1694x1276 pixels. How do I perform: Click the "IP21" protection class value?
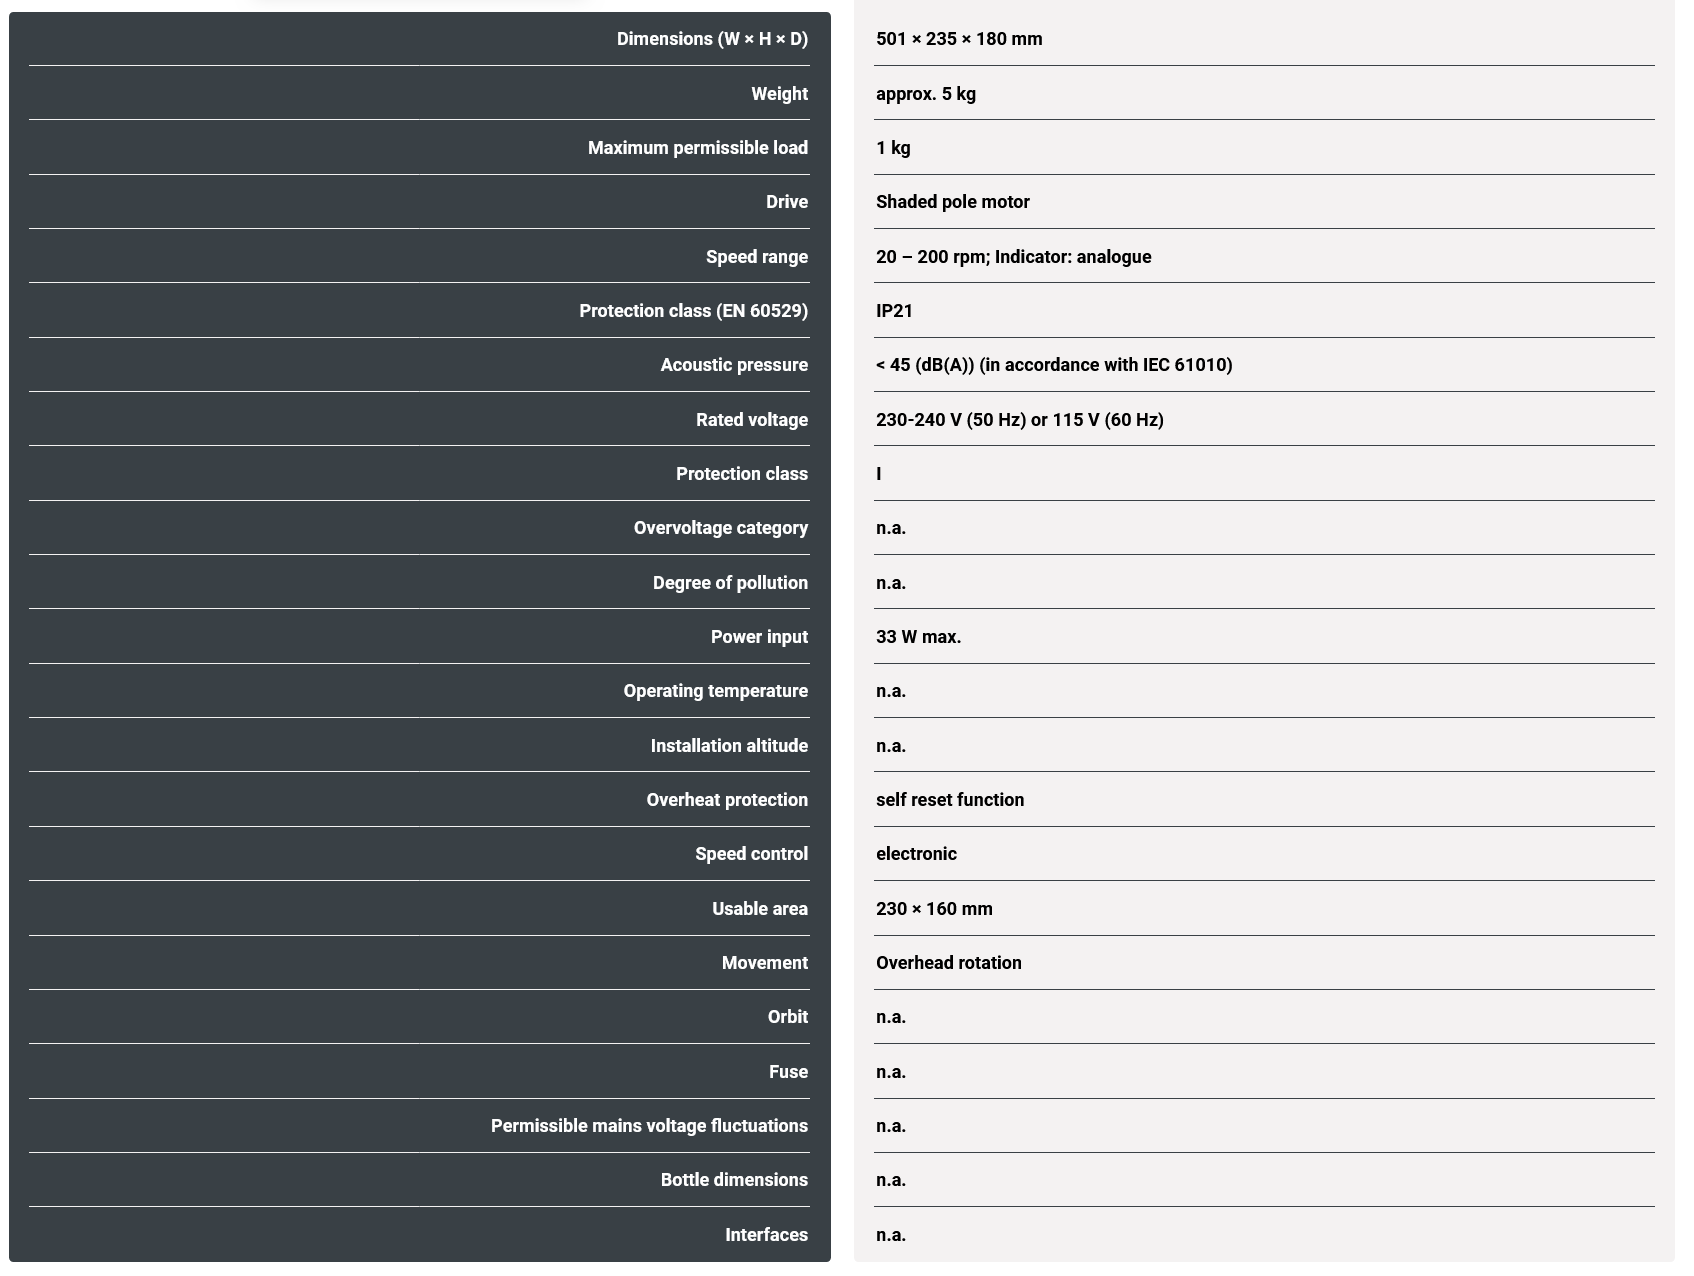tap(894, 311)
